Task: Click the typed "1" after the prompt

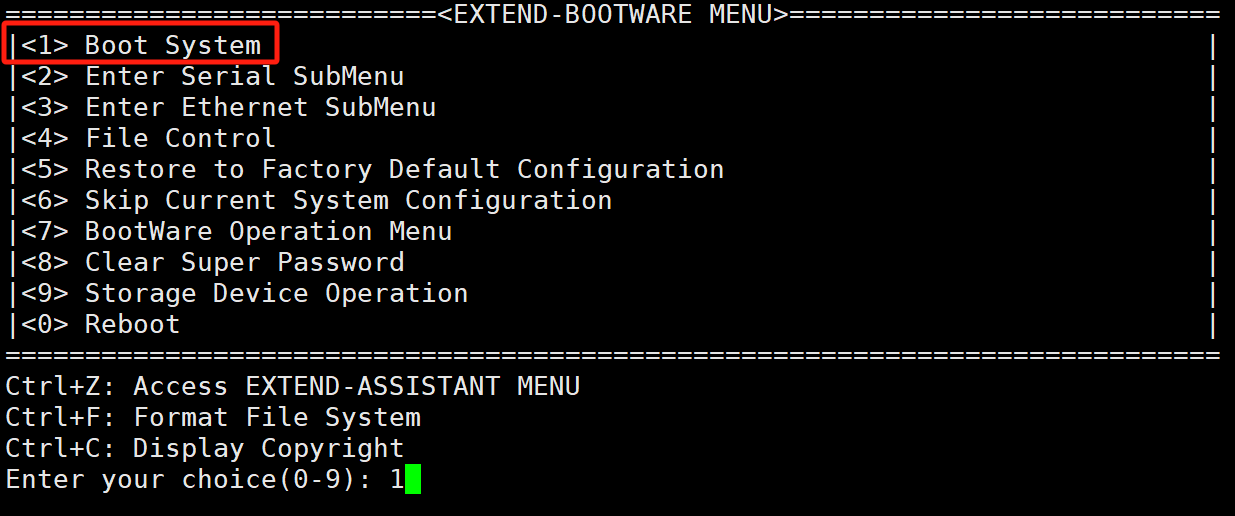Action: point(396,479)
